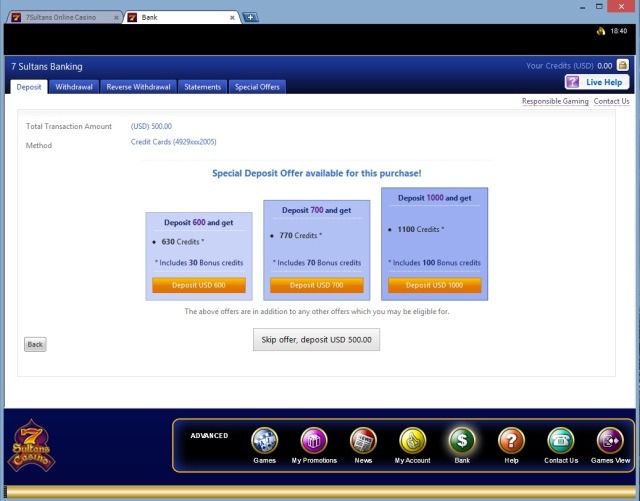The width and height of the screenshot is (640, 501).
Task: Minimize the casino window
Action: [x=582, y=7]
